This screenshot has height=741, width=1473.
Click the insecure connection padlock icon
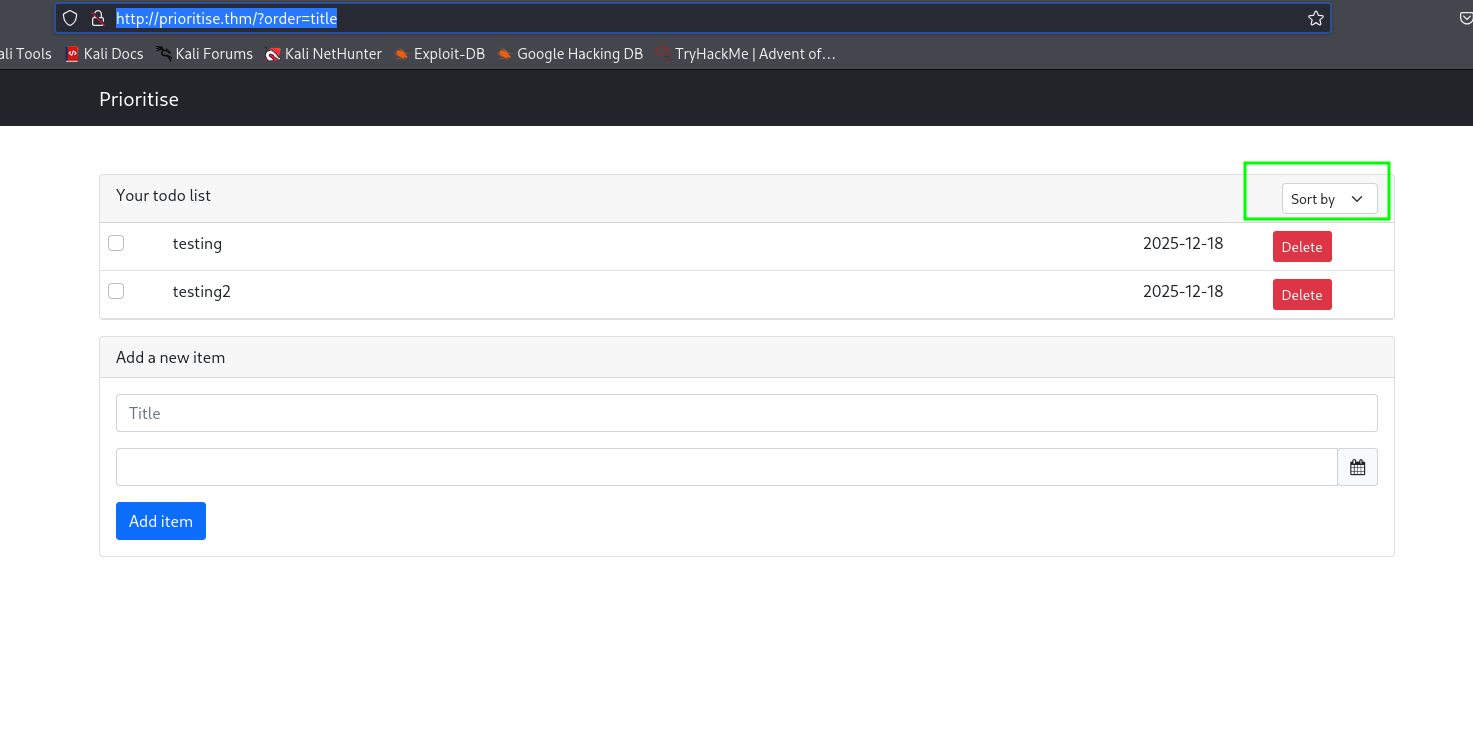pyautogui.click(x=97, y=18)
